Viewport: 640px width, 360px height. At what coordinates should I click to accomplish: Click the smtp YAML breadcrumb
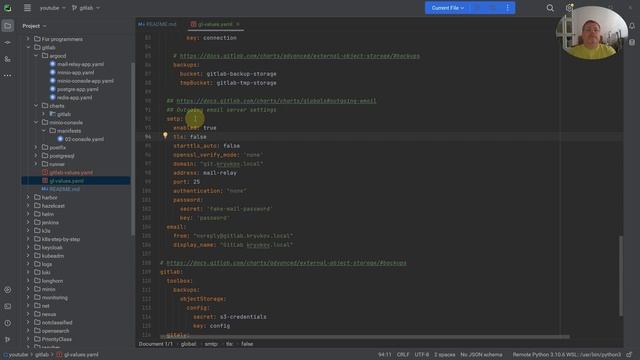(211, 344)
